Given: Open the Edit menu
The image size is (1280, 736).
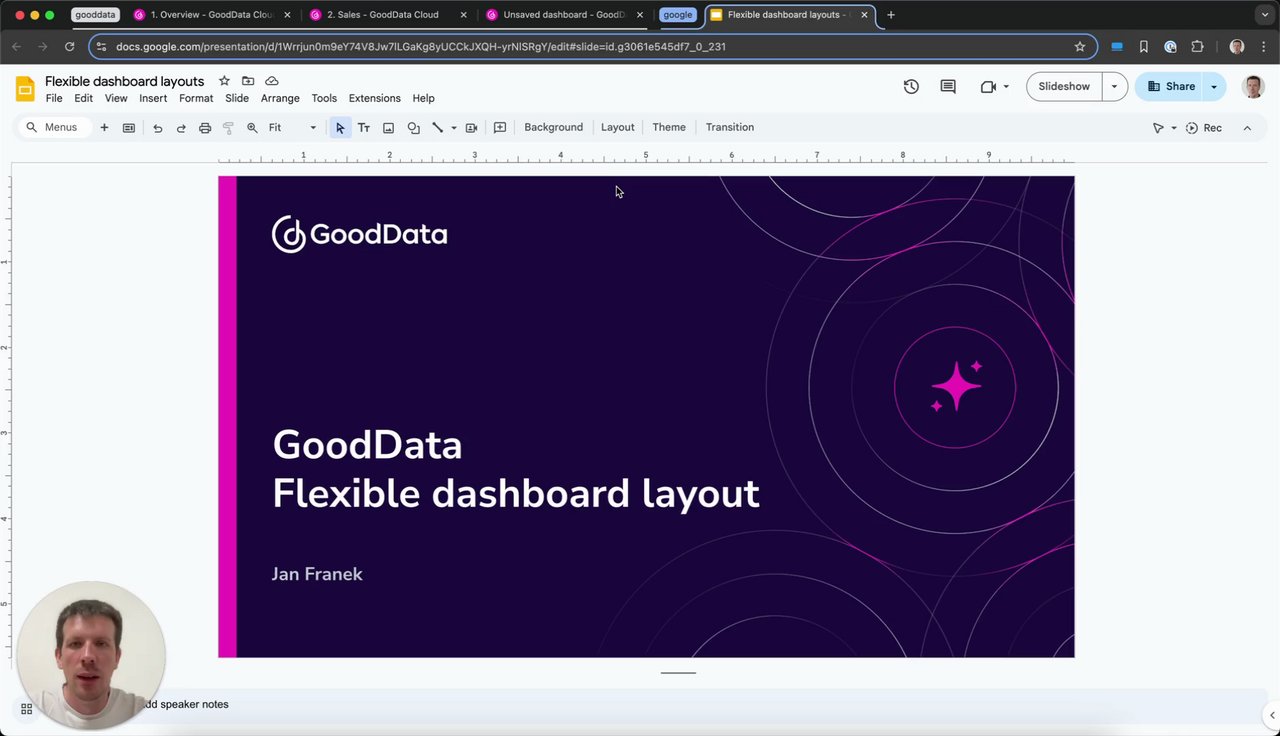Looking at the screenshot, I should click(83, 98).
